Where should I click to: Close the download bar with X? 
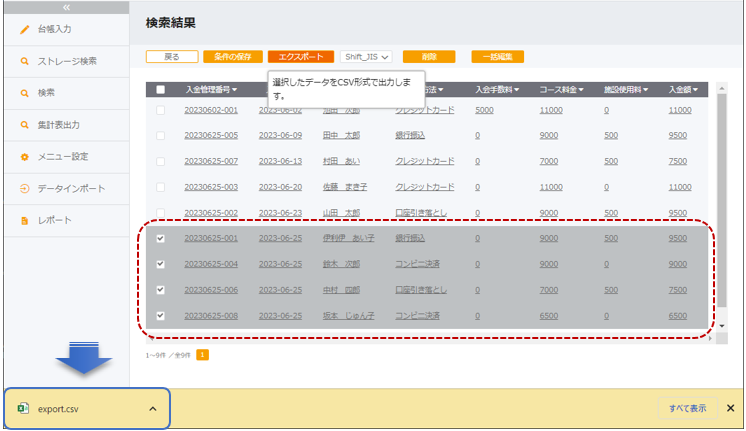click(x=730, y=408)
